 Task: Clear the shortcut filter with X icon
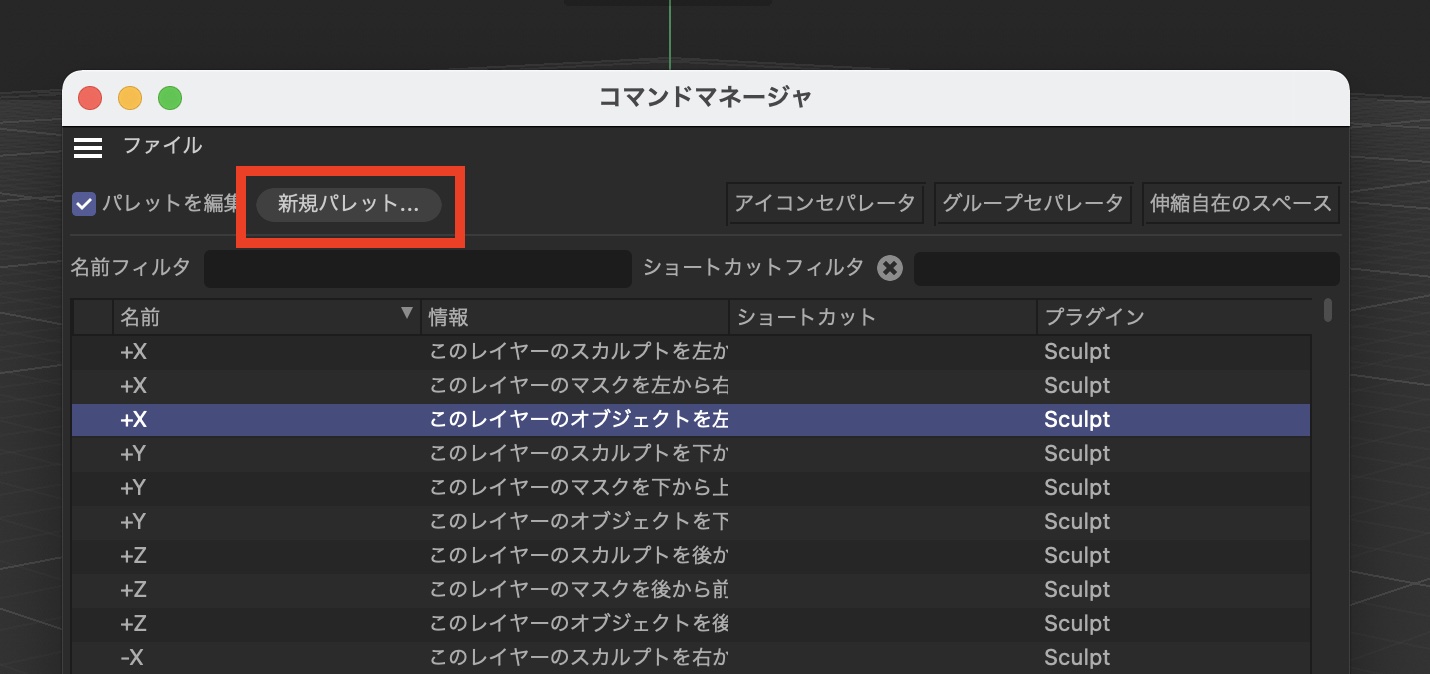click(x=890, y=268)
